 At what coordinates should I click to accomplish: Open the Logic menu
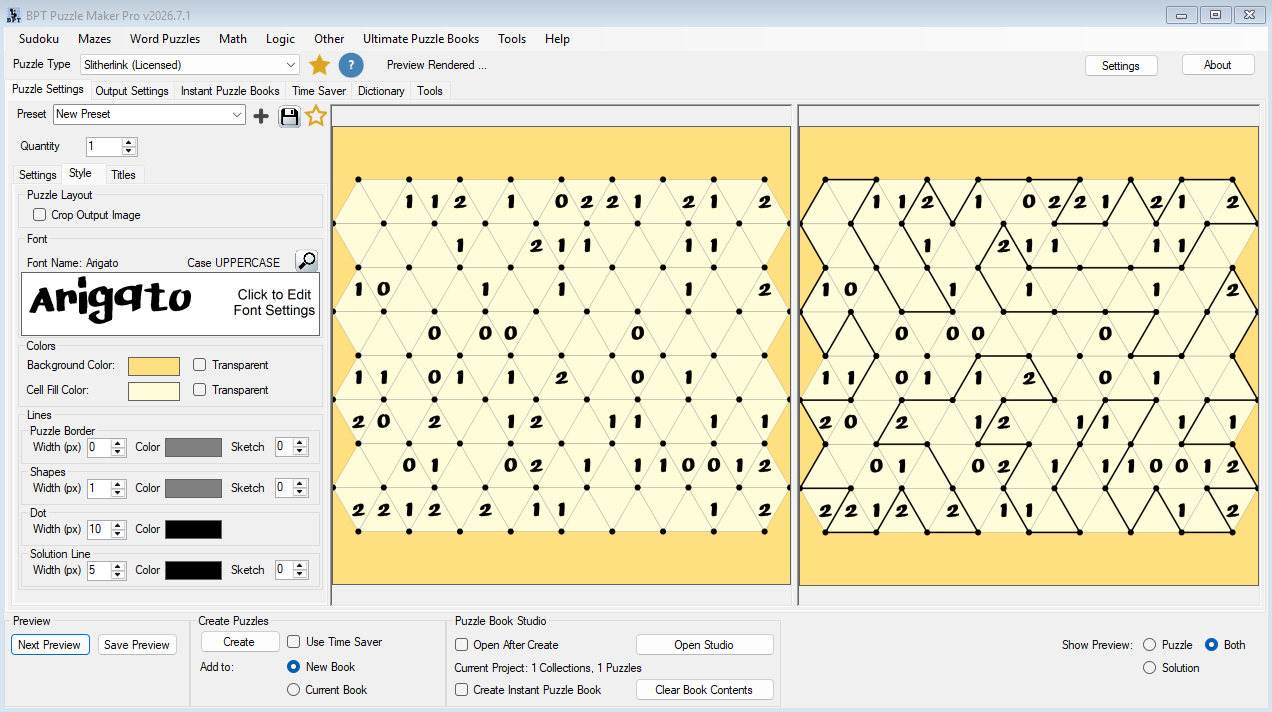[x=281, y=39]
